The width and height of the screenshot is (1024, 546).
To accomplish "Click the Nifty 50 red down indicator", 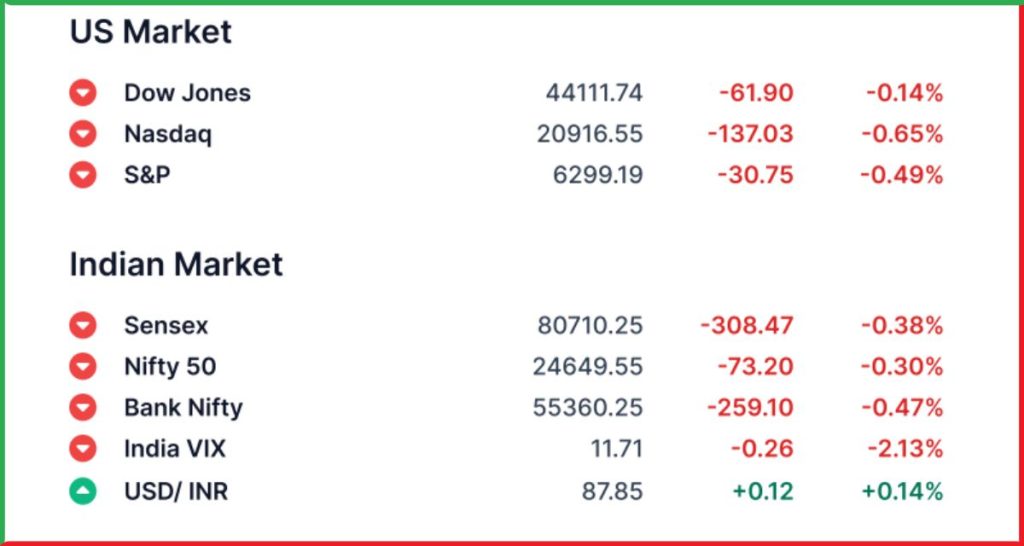I will point(83,366).
